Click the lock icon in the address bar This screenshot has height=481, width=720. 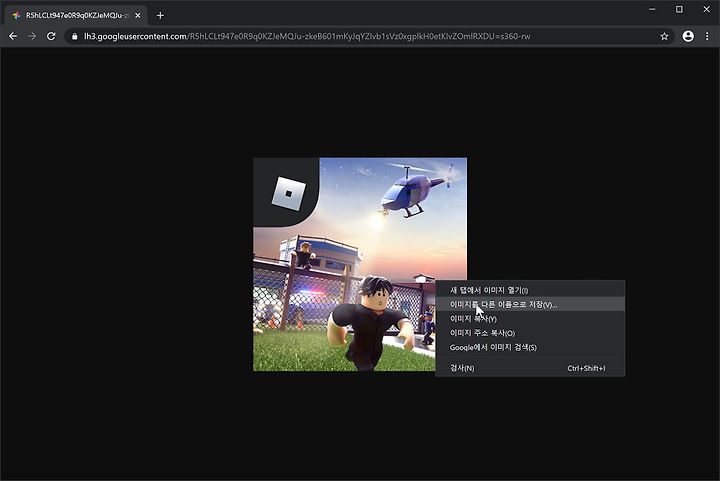75,36
